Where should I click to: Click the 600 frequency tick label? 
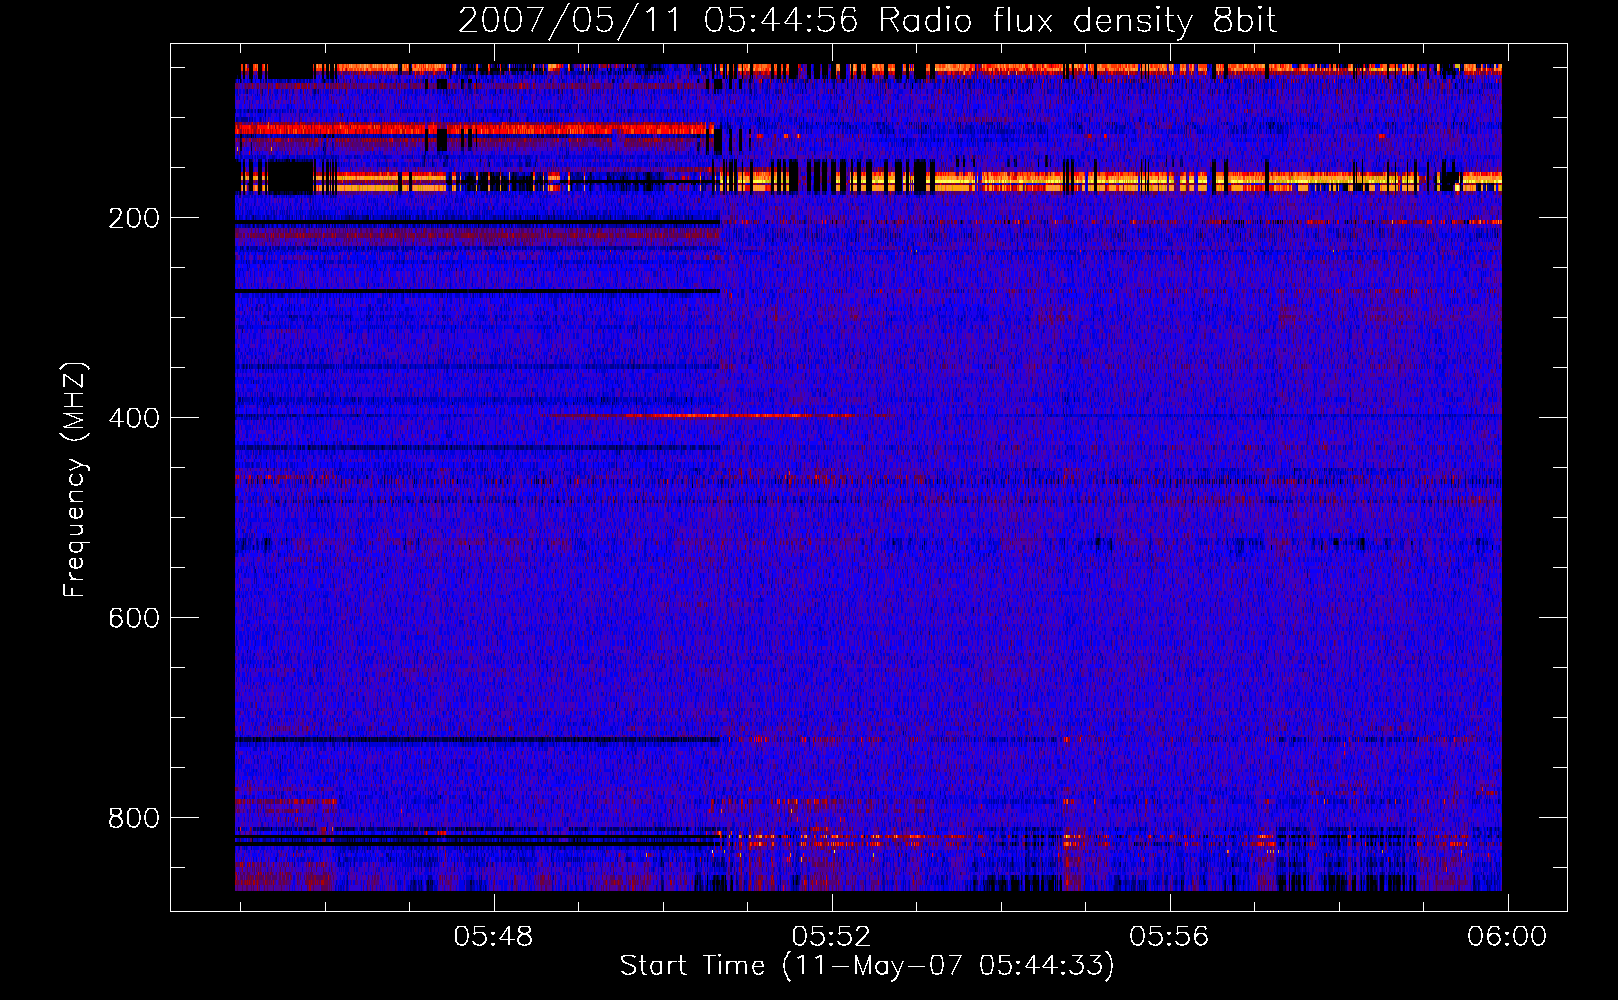(134, 618)
